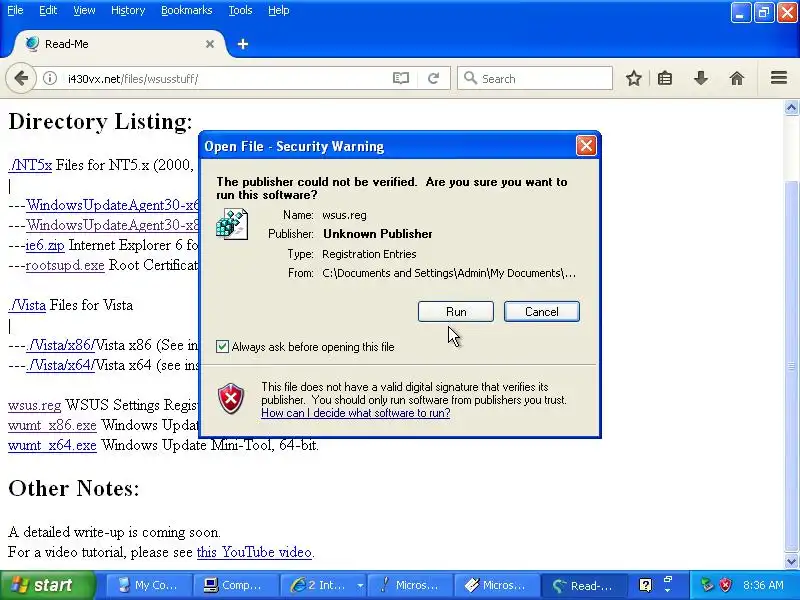Image resolution: width=800 pixels, height=600 pixels.
Task: Download ie6.zip link
Action: 45,245
